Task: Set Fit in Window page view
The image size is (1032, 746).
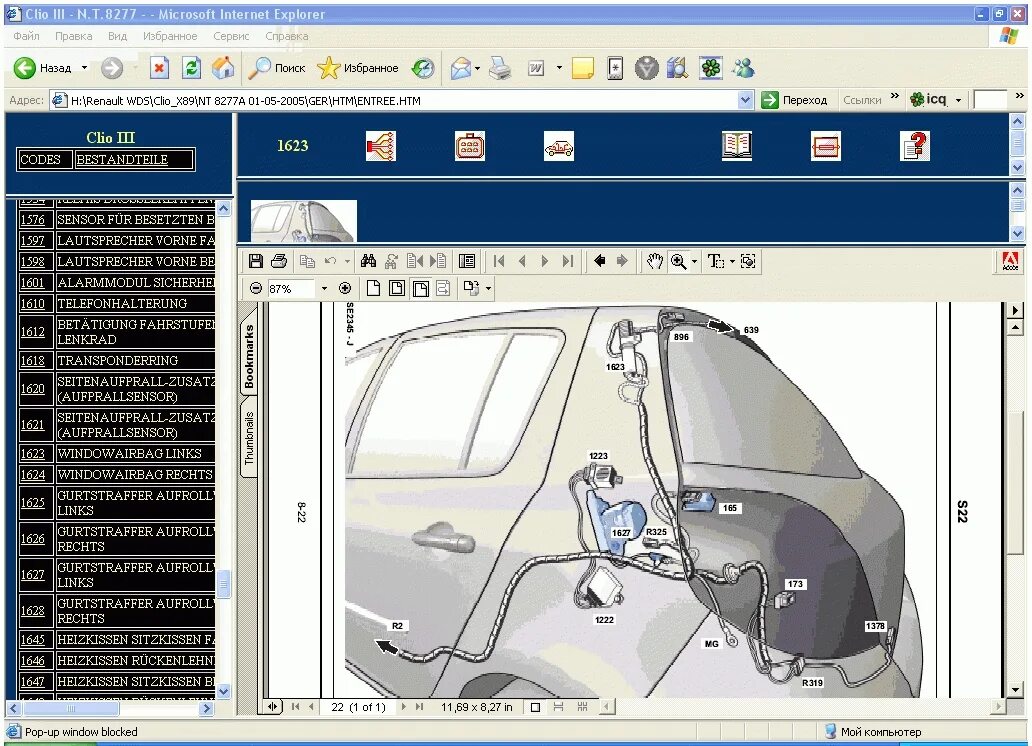Action: point(397,288)
